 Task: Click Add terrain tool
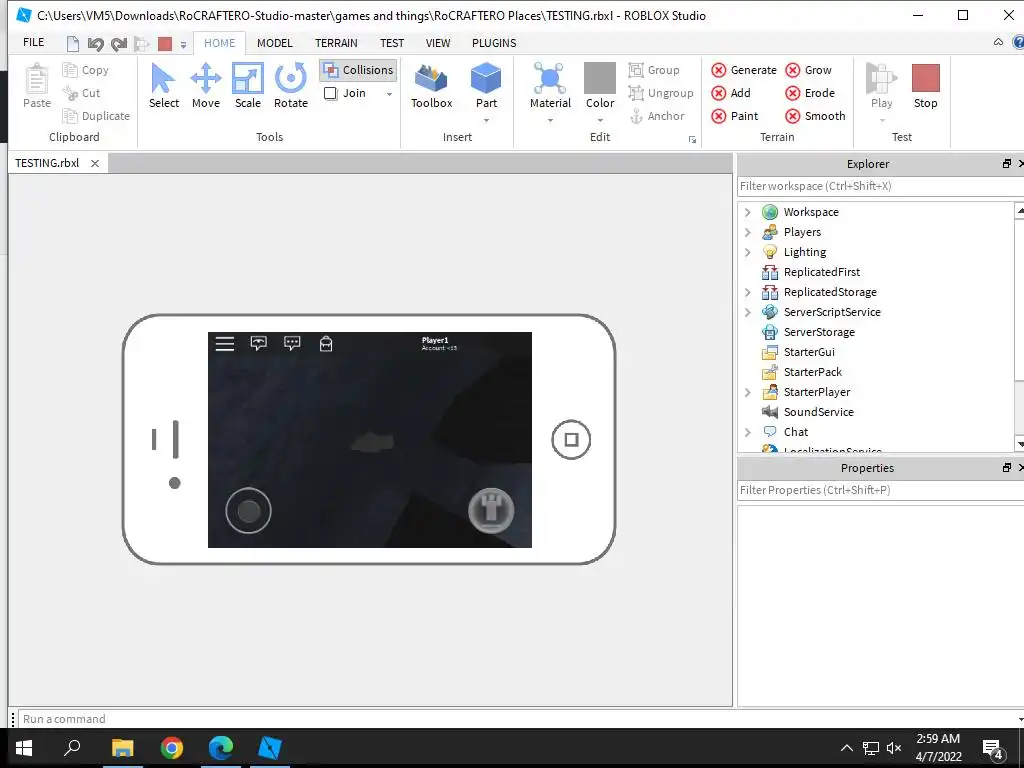click(x=731, y=93)
